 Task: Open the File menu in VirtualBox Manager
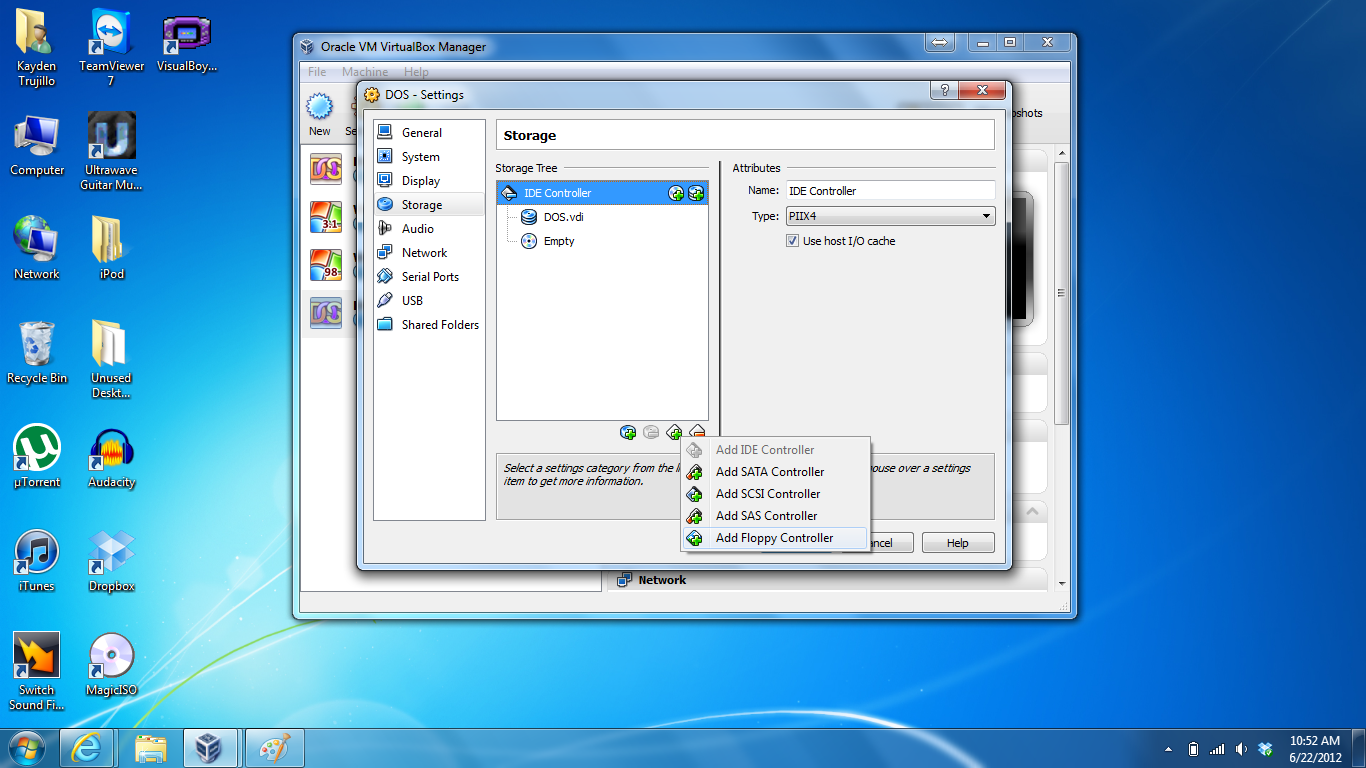click(x=317, y=72)
